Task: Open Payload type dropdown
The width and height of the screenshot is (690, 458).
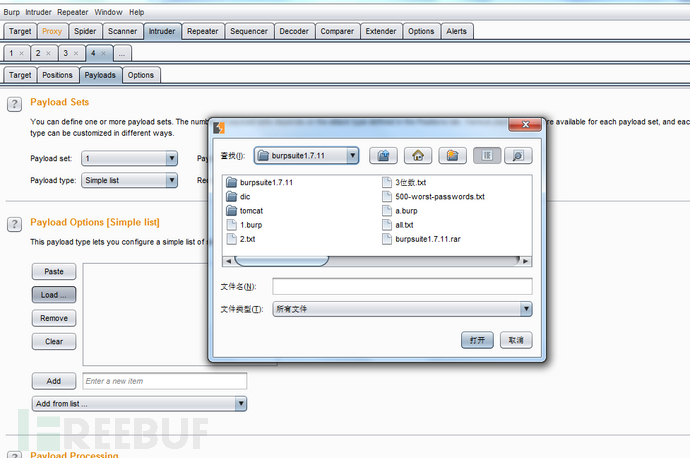Action: coord(172,180)
